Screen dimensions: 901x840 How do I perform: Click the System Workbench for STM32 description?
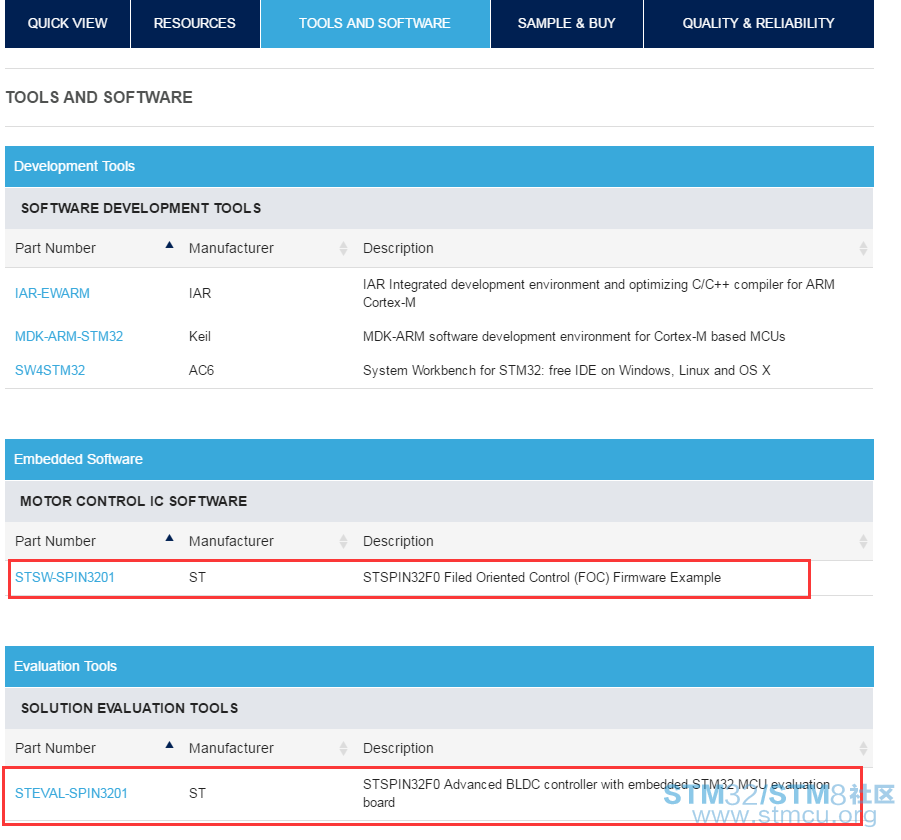coord(567,371)
